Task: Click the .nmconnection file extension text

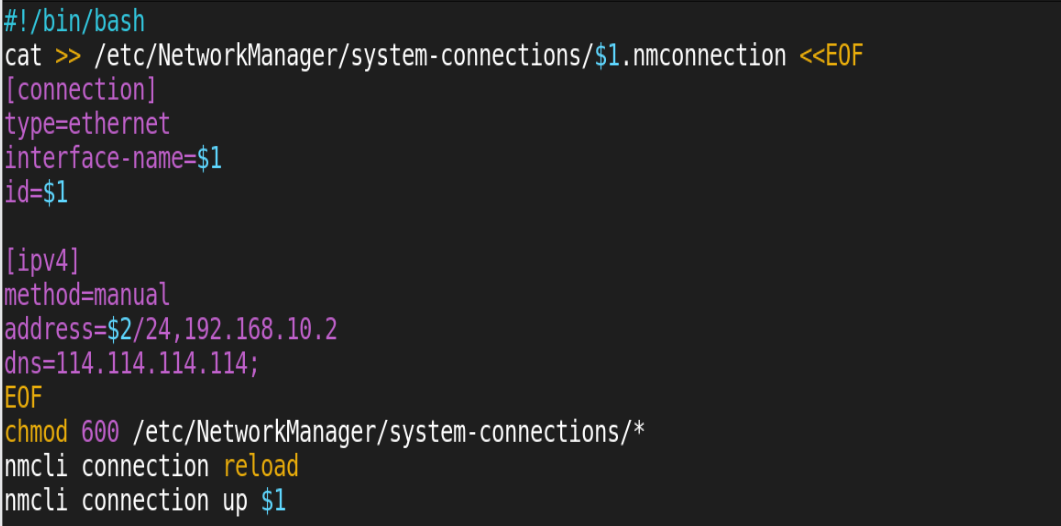Action: (704, 56)
